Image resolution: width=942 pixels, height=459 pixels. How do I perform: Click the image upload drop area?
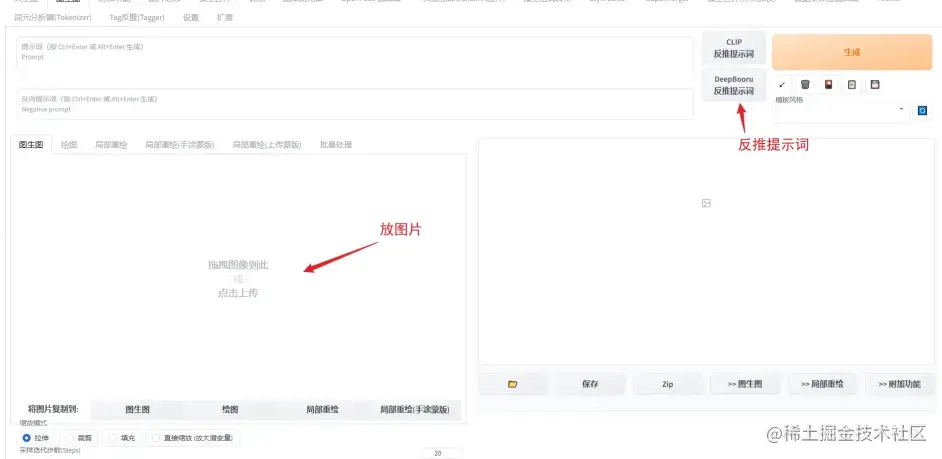pos(239,278)
